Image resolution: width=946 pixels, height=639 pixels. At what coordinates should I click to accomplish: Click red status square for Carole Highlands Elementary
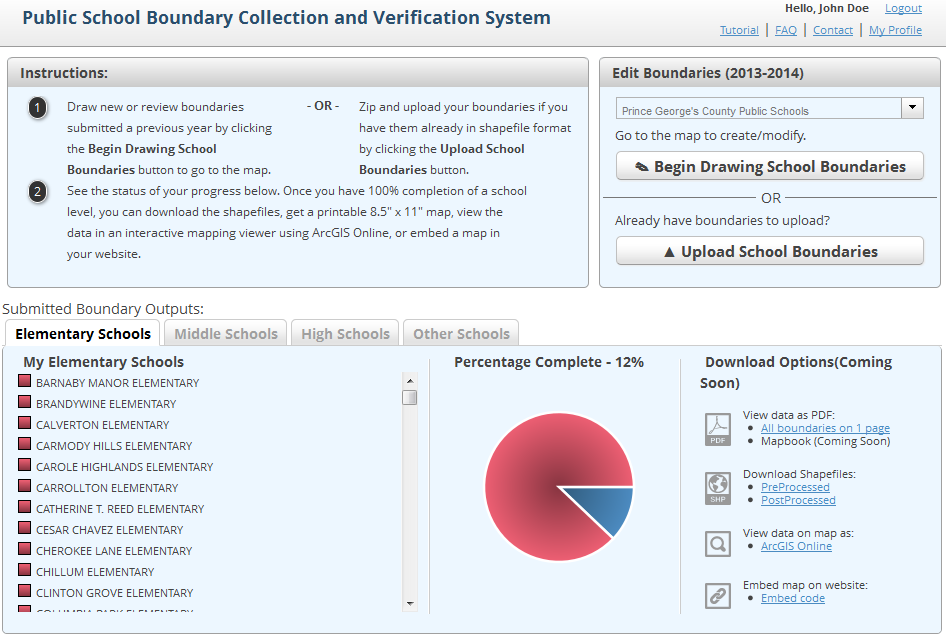(24, 465)
